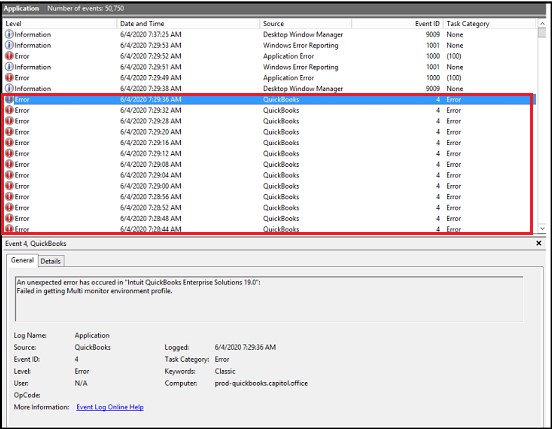
Task: Click the event list scroll down arrow
Action: coord(542,228)
